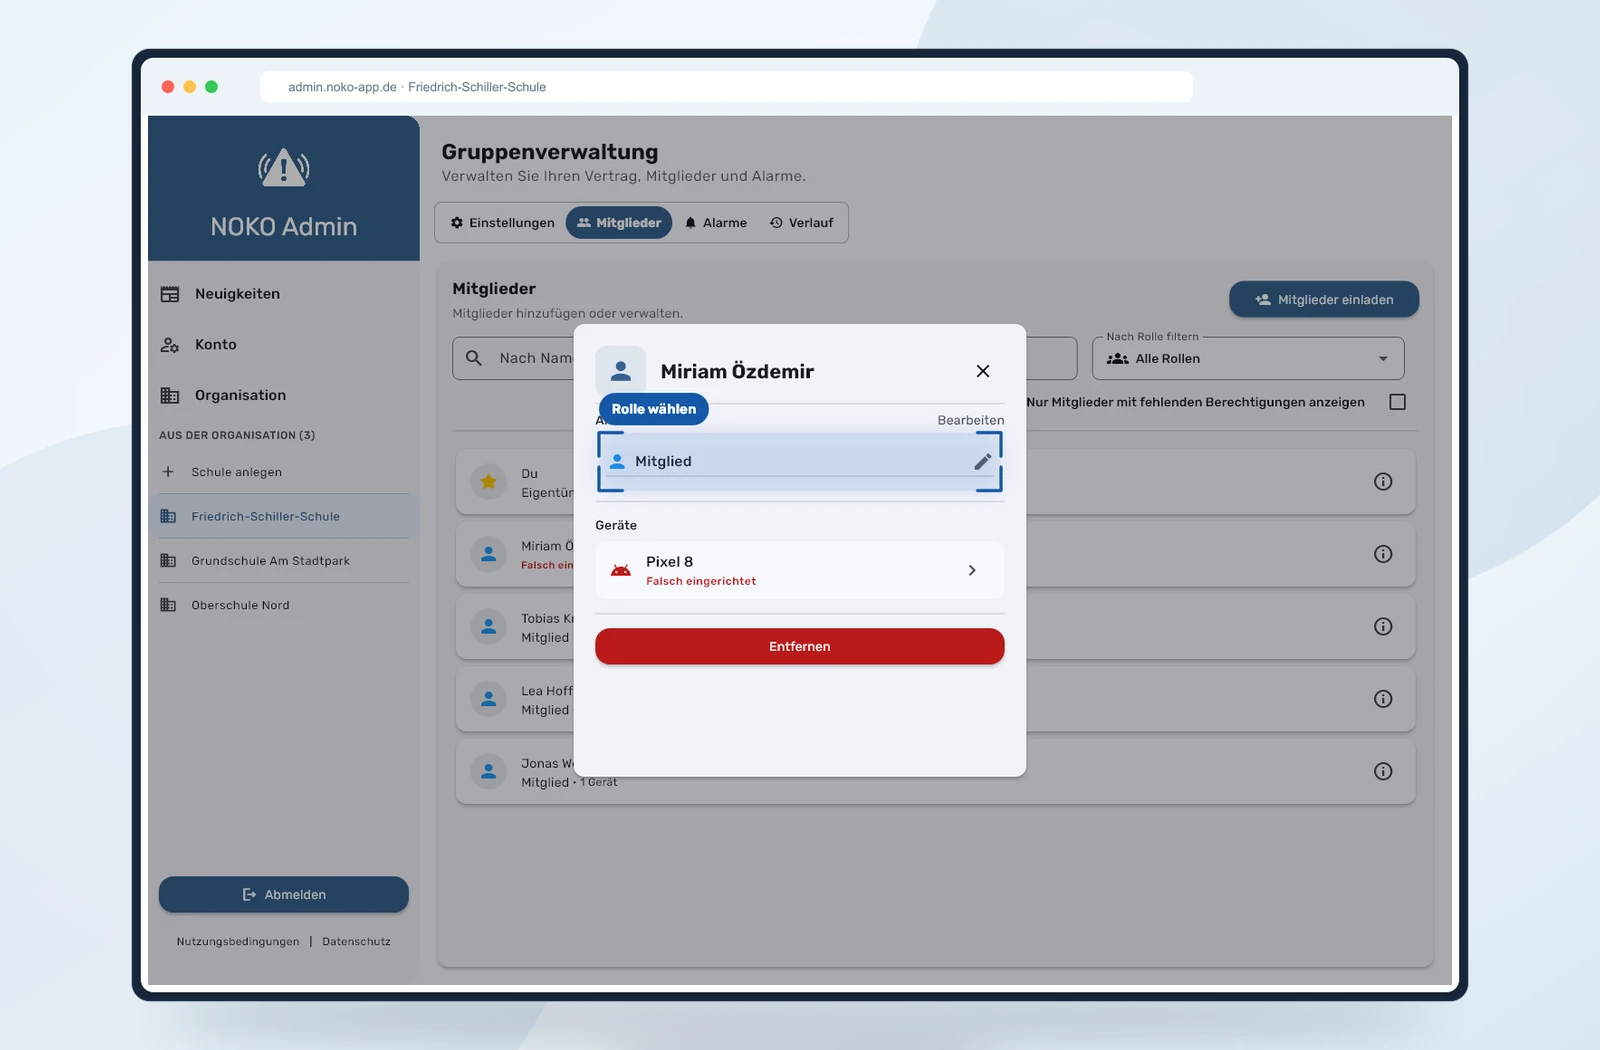Log out with the Abmelden button
The height and width of the screenshot is (1050, 1600).
point(284,895)
